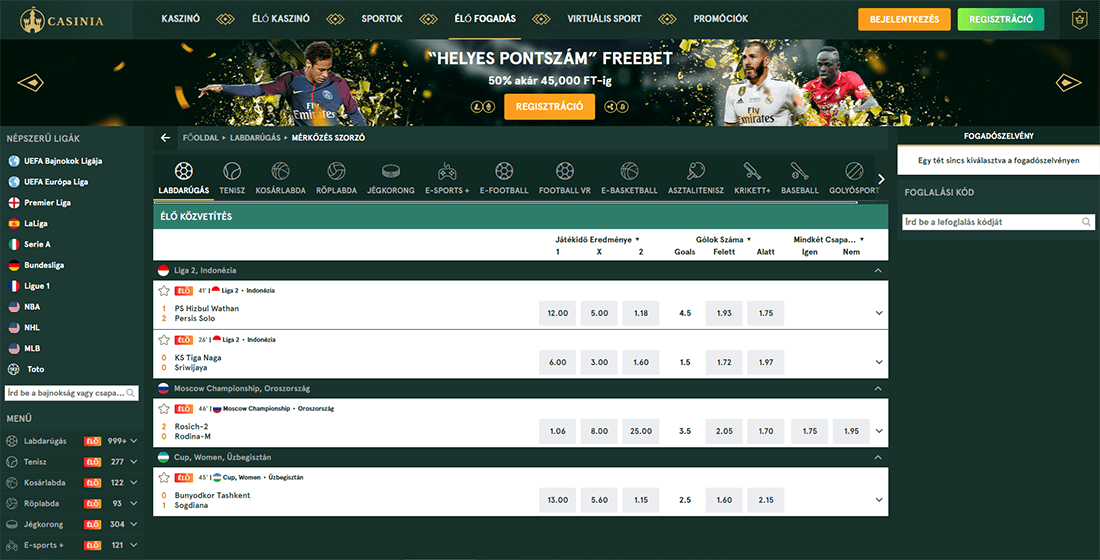The width and height of the screenshot is (1100, 560).
Task: Choose the Jégkorong sport icon
Action: (391, 171)
